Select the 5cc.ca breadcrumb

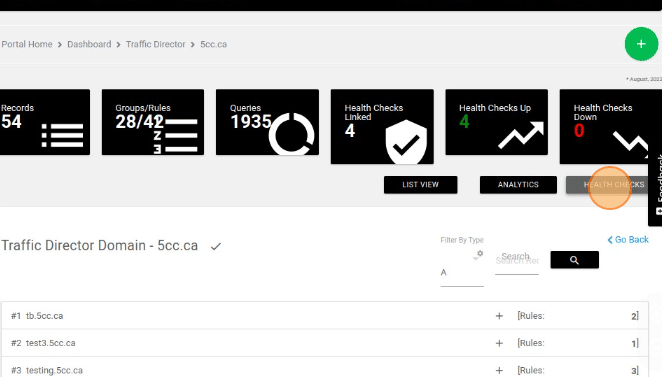click(213, 44)
